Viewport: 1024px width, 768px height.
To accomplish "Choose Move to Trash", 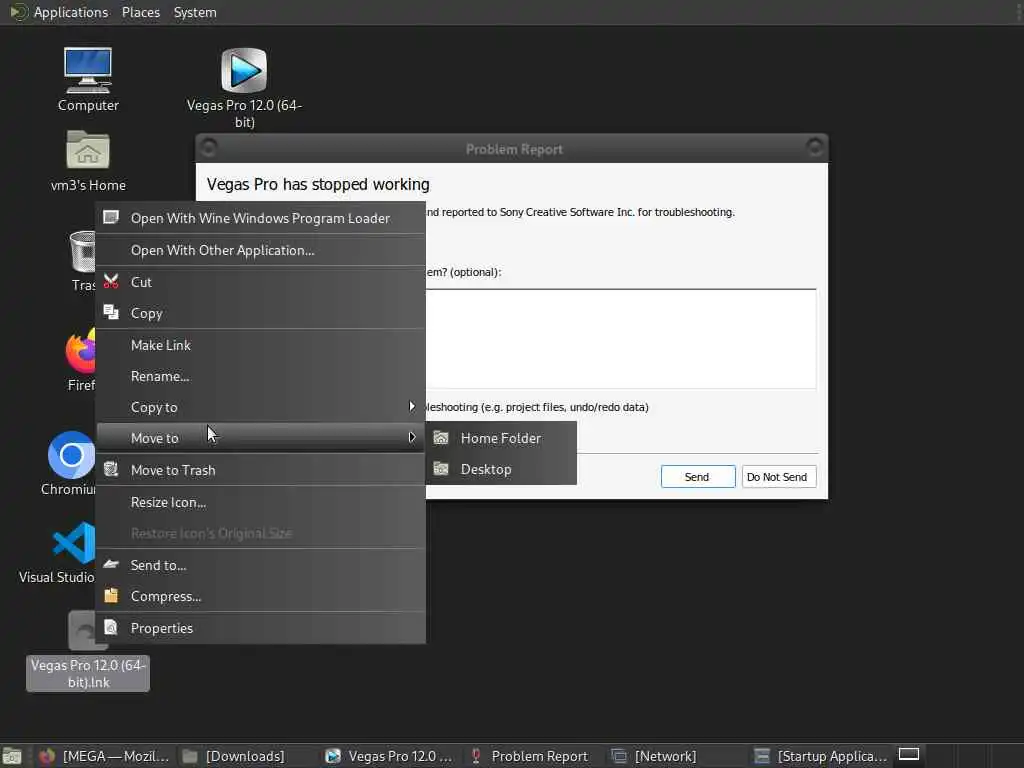I will pyautogui.click(x=261, y=470).
